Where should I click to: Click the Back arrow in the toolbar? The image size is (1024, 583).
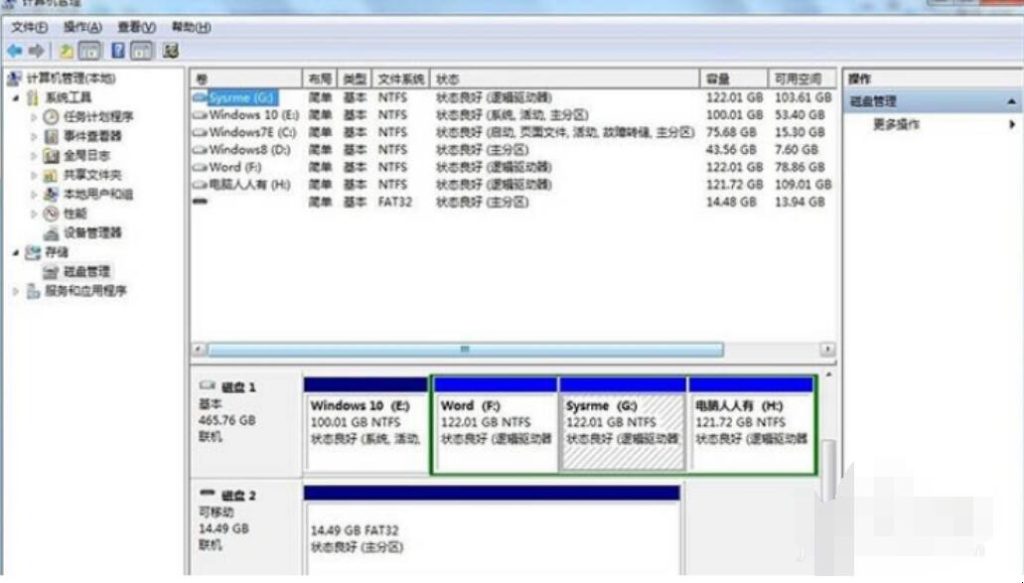point(14,50)
